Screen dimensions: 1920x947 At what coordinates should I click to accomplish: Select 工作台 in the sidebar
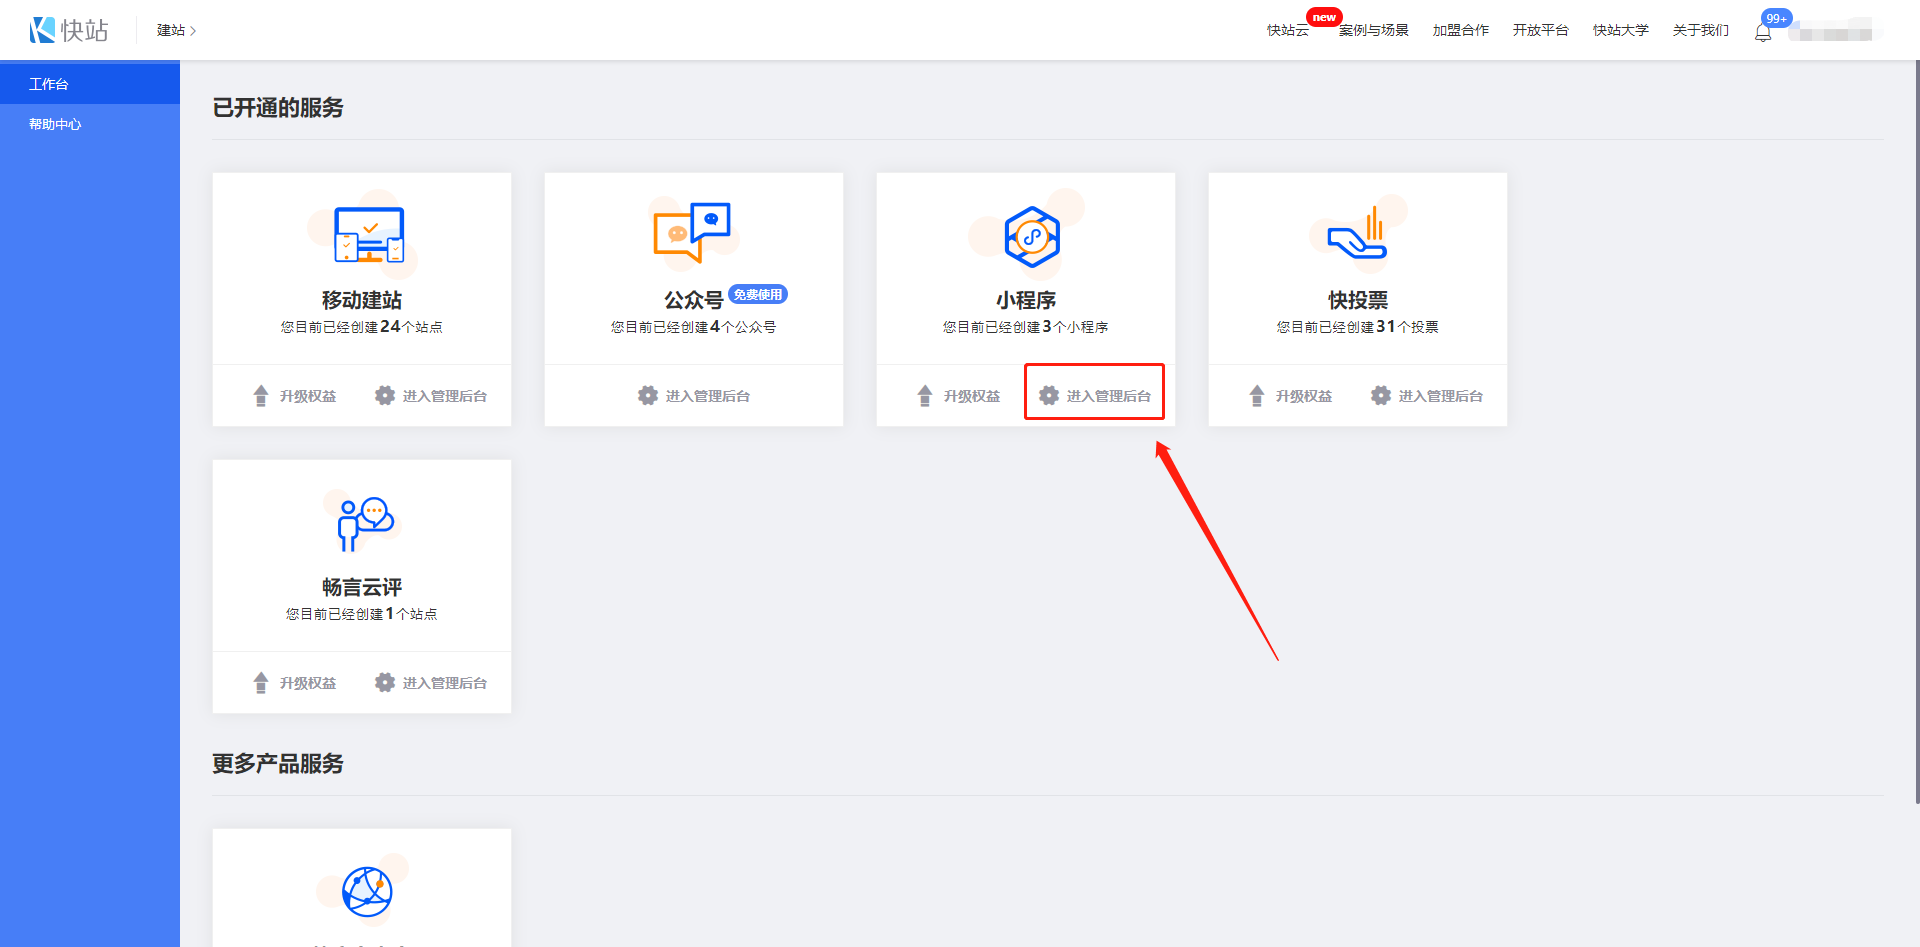click(49, 84)
